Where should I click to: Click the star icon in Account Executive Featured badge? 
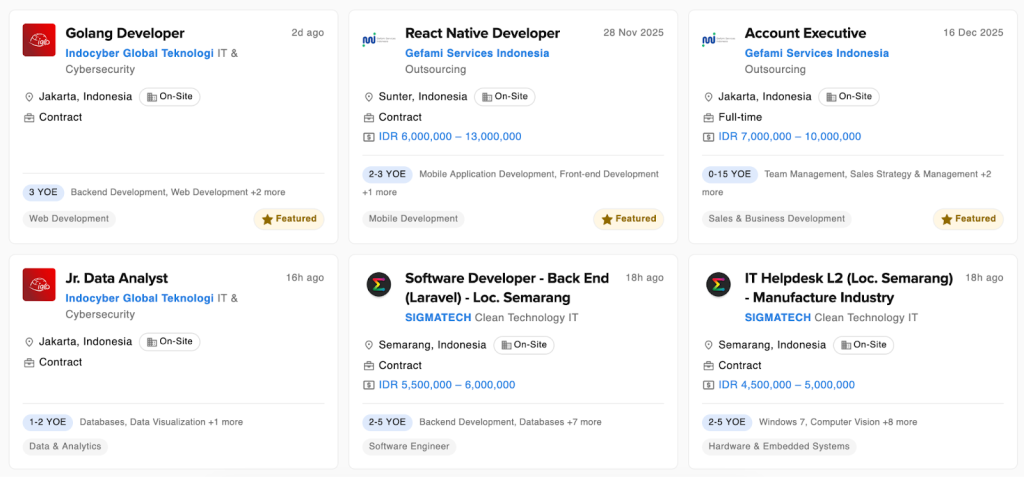(946, 220)
